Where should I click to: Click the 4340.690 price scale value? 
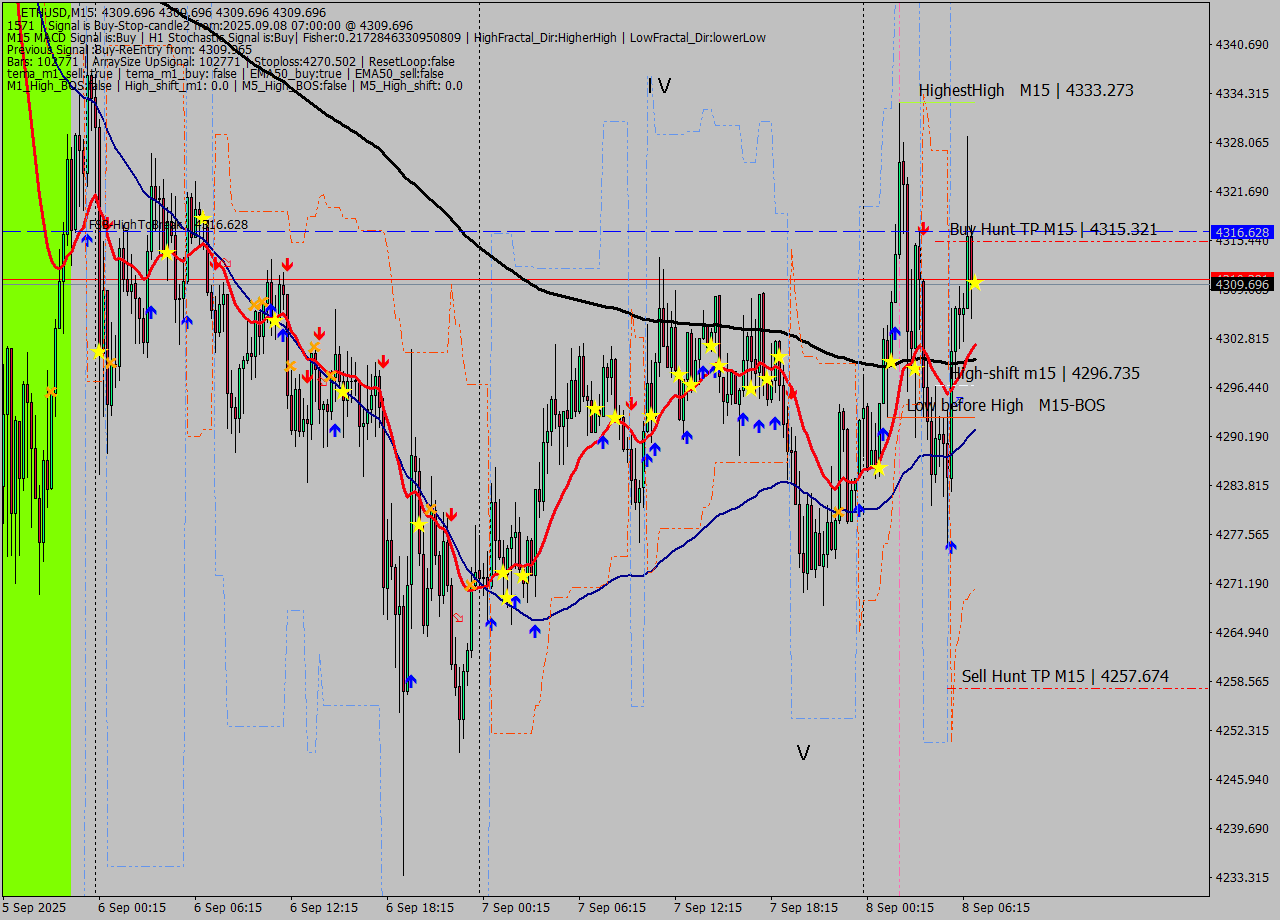click(1241, 45)
